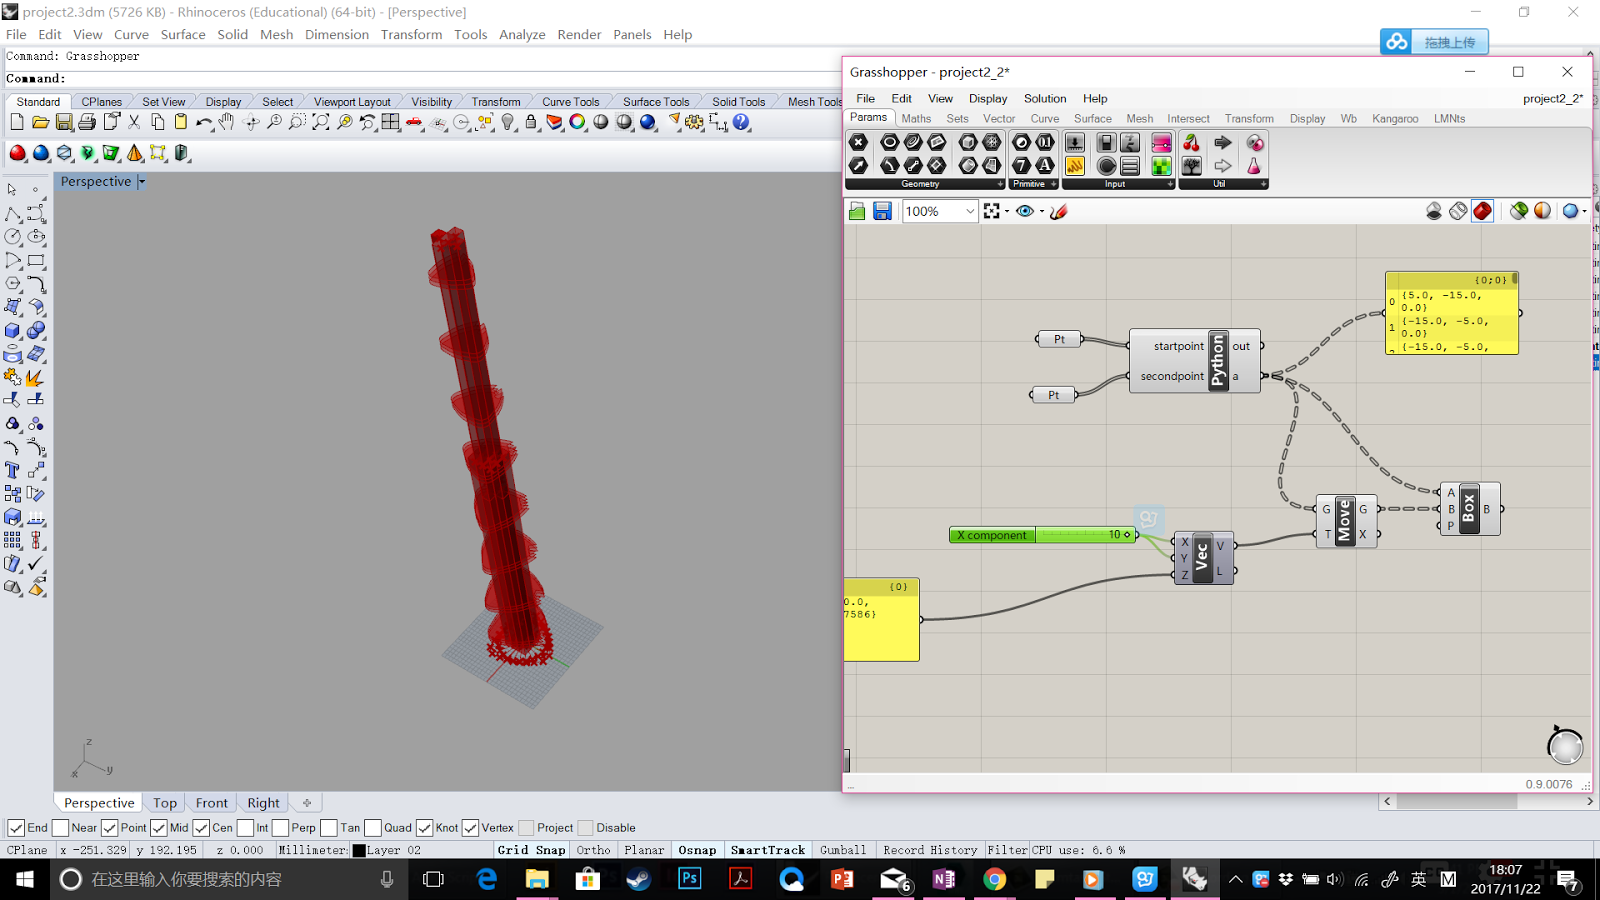Click the Layer 02 black color swatch

[x=359, y=851]
